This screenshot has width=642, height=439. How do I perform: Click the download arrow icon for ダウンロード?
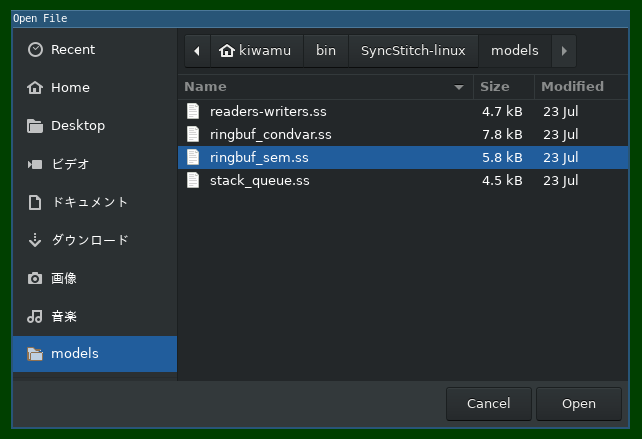[36, 240]
